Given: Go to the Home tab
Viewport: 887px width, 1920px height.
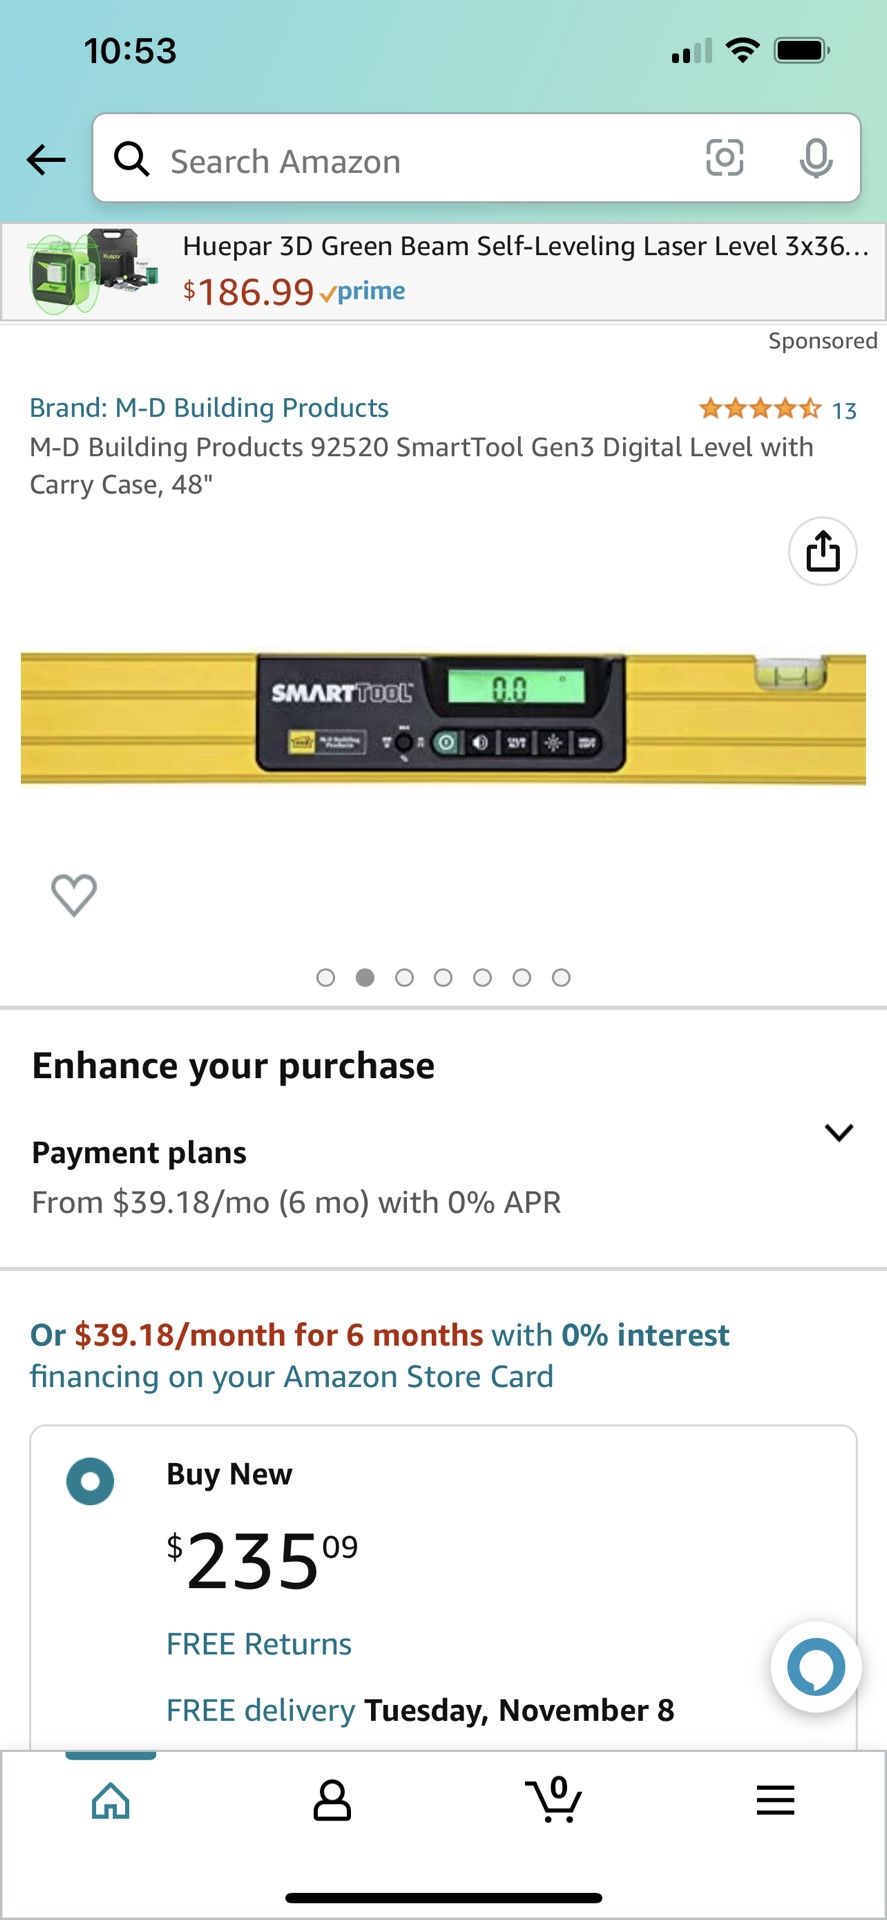Looking at the screenshot, I should click(111, 1800).
